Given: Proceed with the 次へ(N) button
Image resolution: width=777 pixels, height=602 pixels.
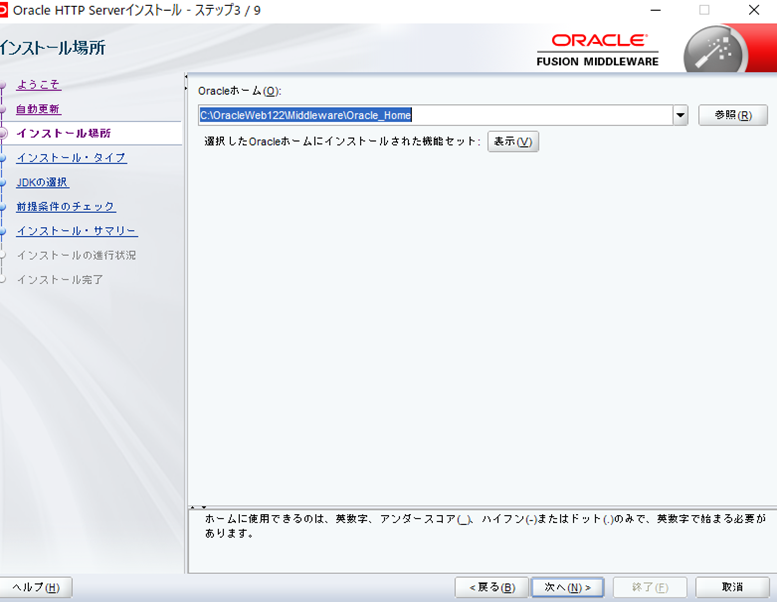Looking at the screenshot, I should click(x=567, y=587).
